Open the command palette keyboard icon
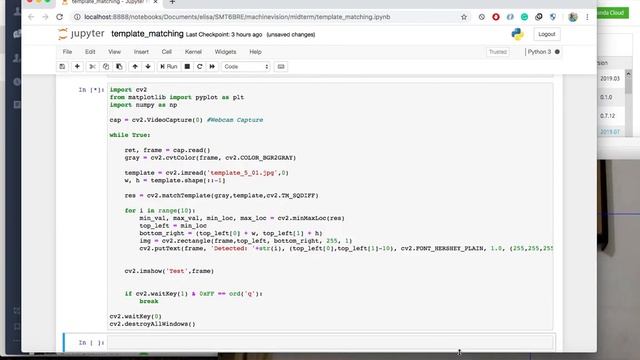640x360 pixels. [x=281, y=67]
